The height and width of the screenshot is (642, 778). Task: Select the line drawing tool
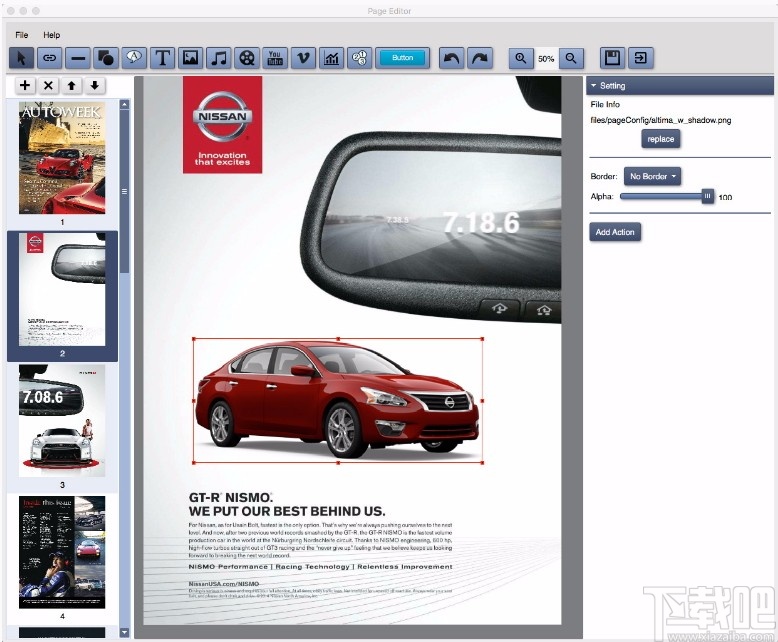pyautogui.click(x=78, y=58)
